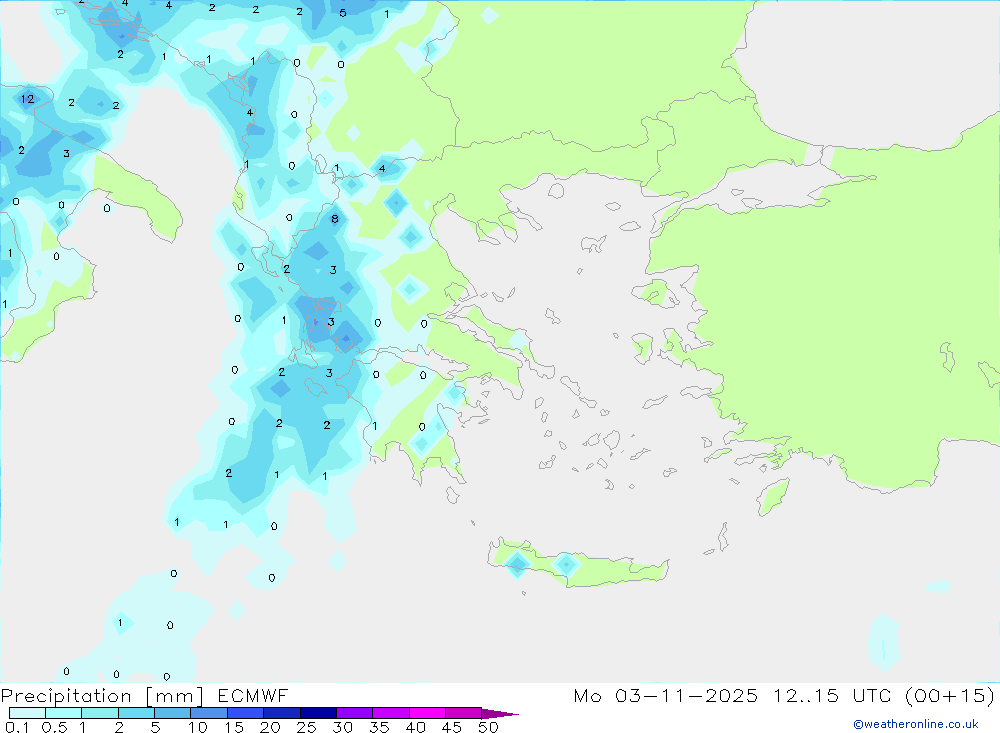The width and height of the screenshot is (1000, 733).
Task: Pick the legend swatch between 10 and 15
Action: (x=209, y=713)
